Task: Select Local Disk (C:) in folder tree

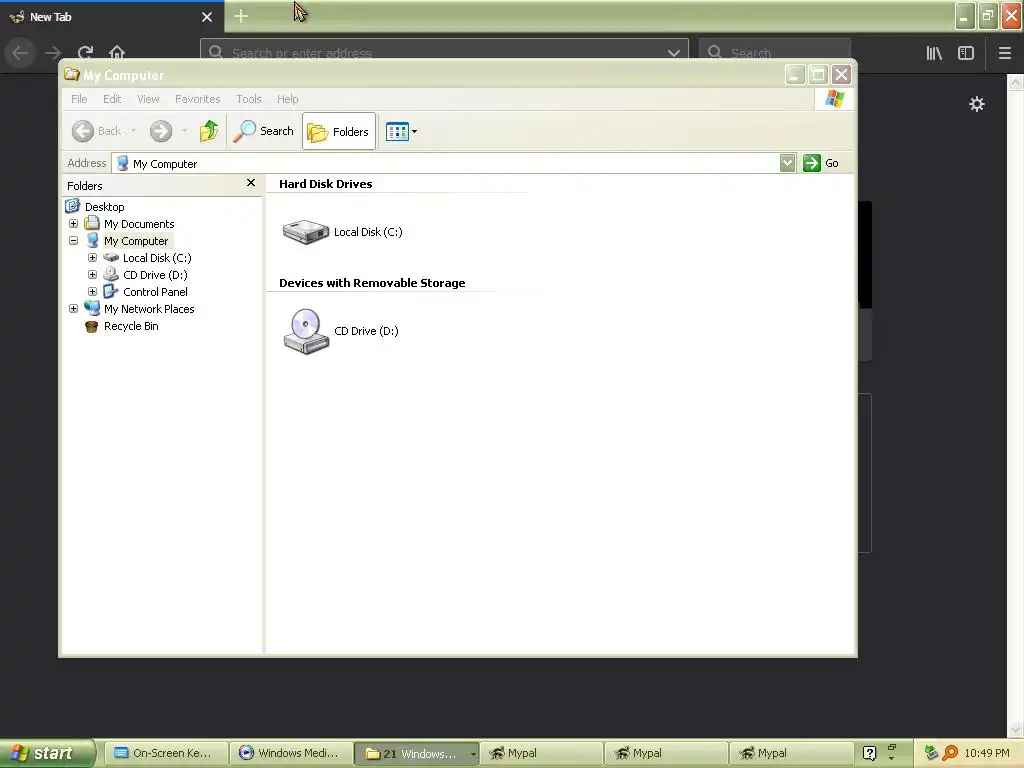Action: pos(157,258)
